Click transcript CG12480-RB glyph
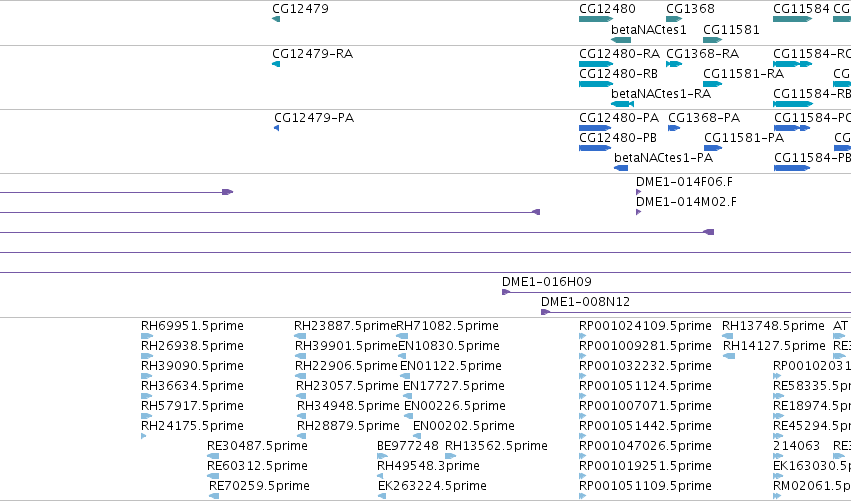 596,84
